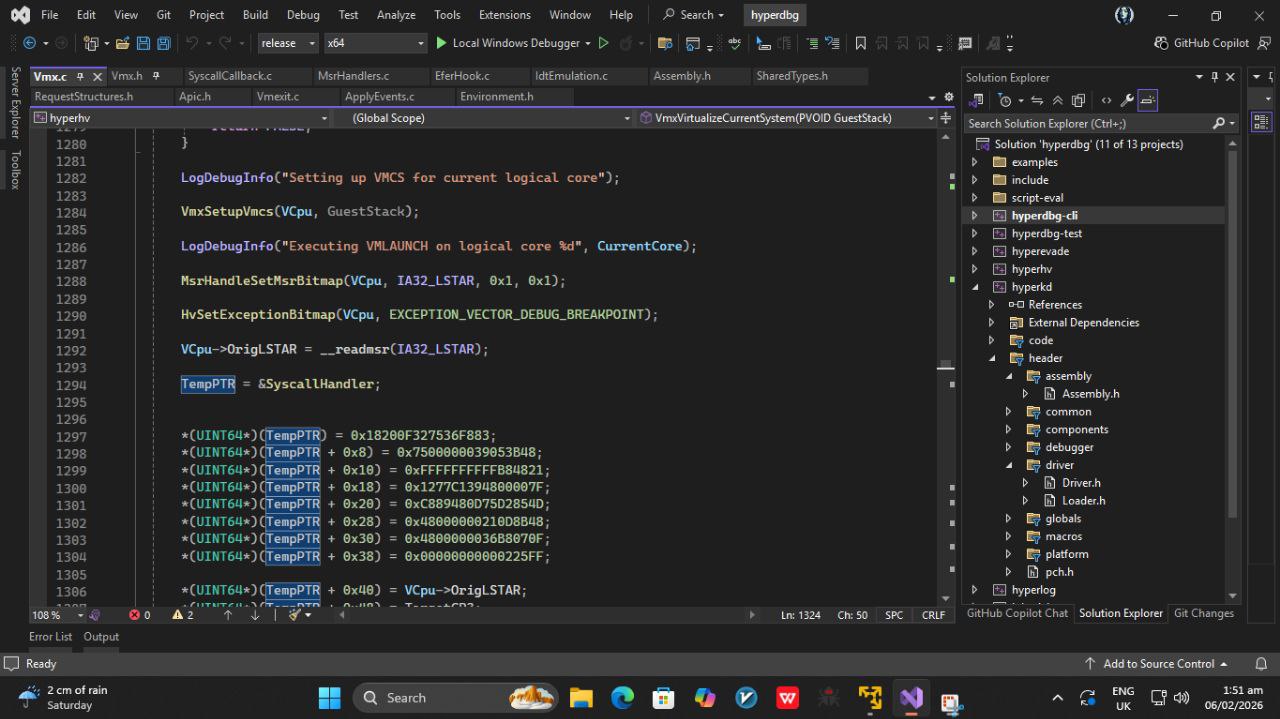The height and width of the screenshot is (719, 1280).
Task: Click the Toggle Bookmark icon in toolbar
Action: point(860,43)
